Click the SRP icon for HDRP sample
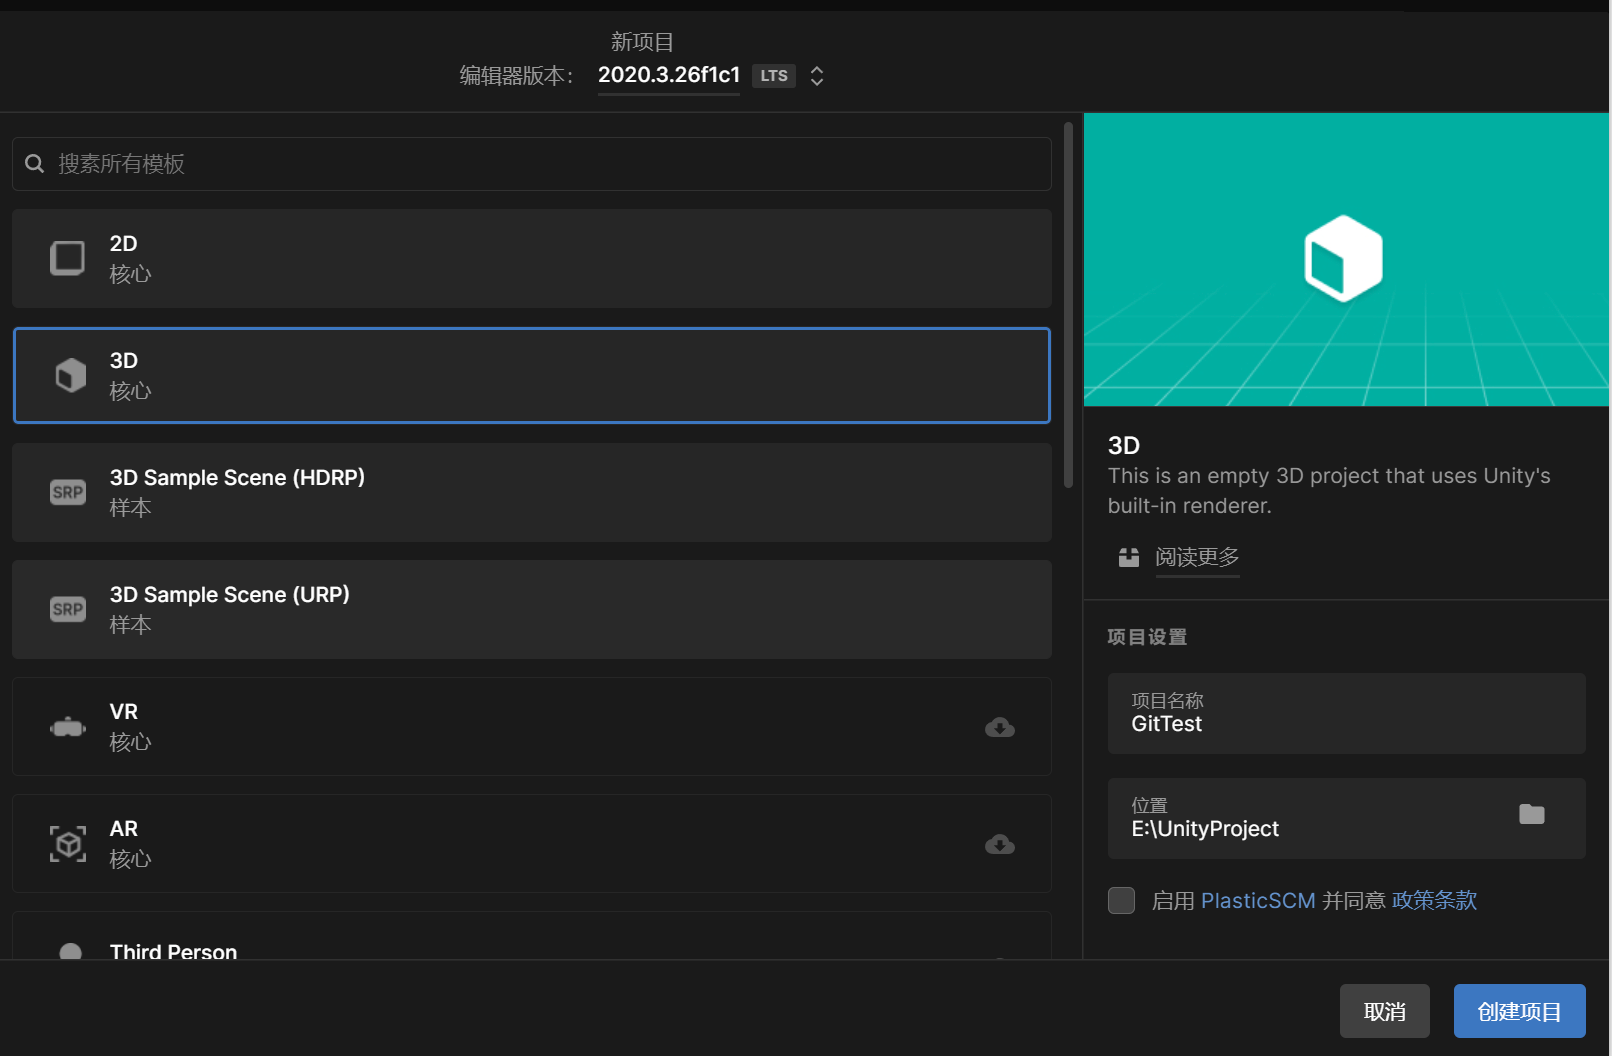This screenshot has width=1612, height=1056. (x=68, y=492)
